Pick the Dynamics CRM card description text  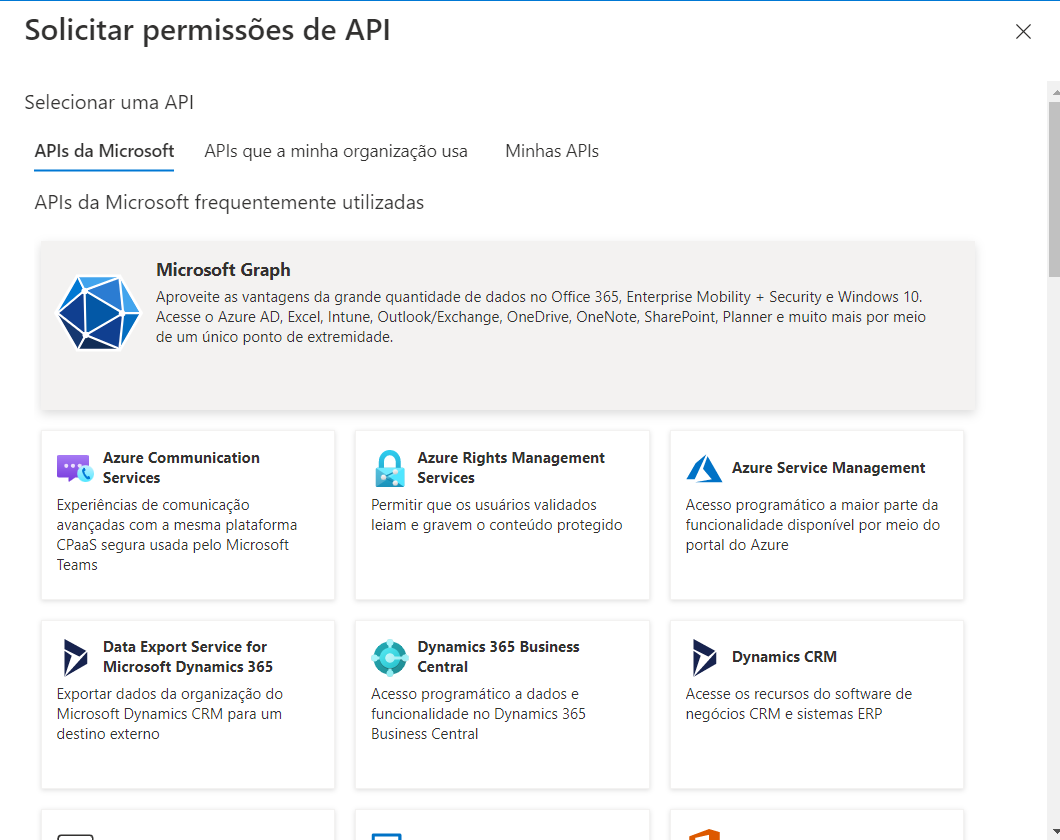[x=798, y=704]
